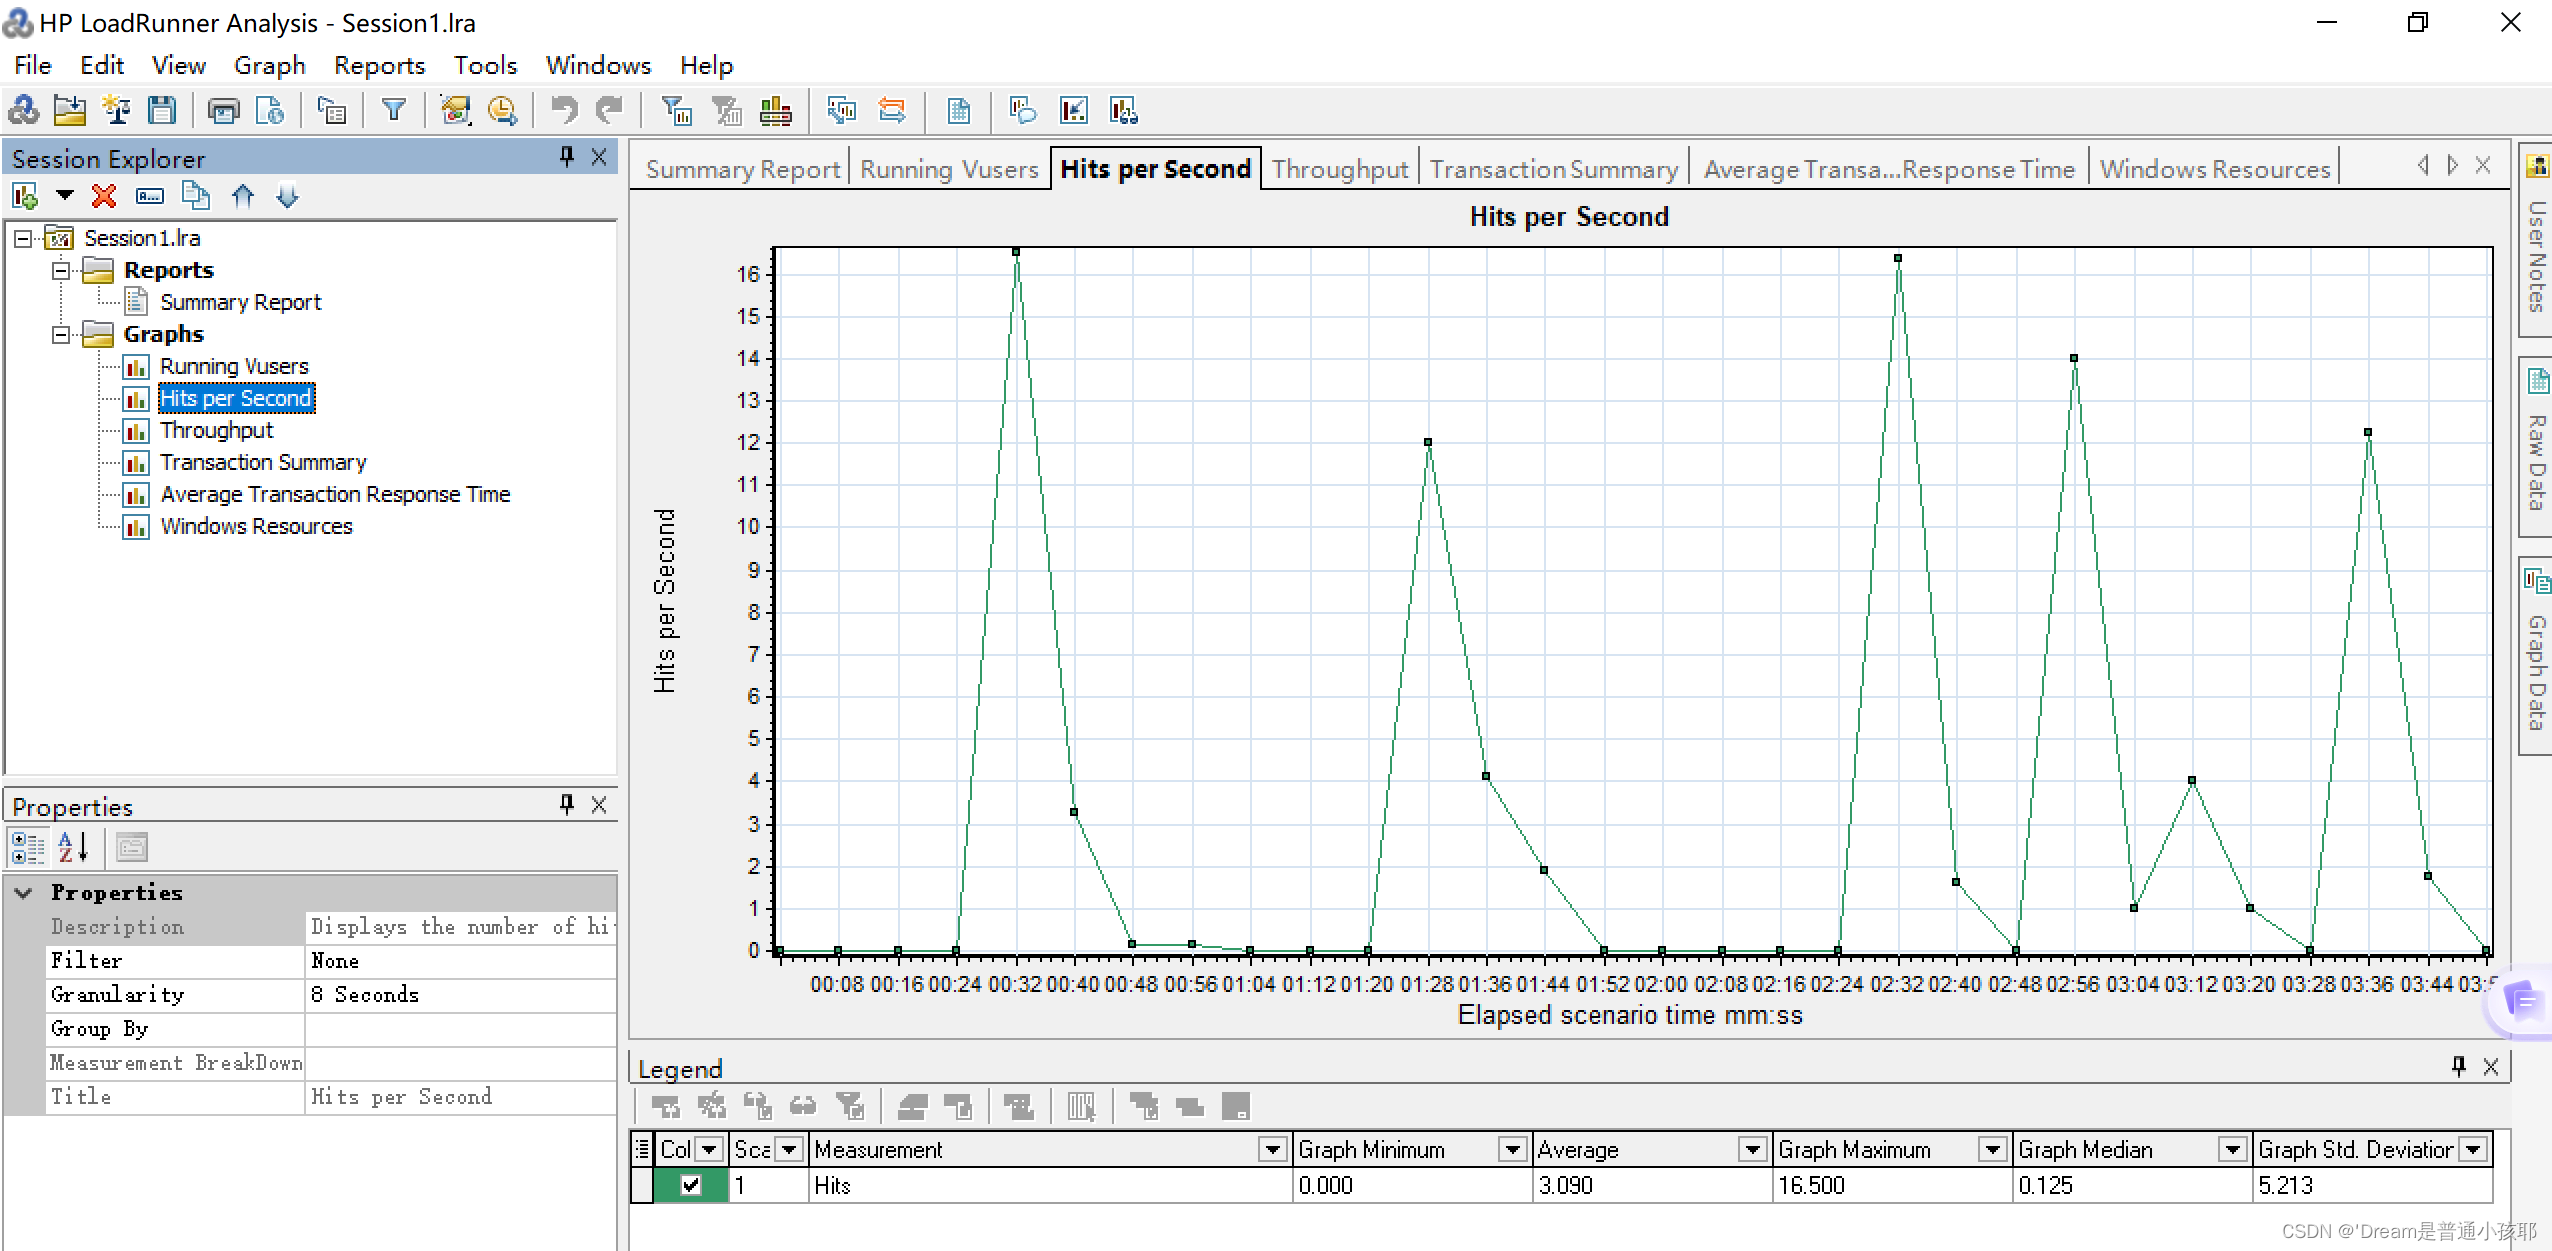Open the Graph Data side panel
Screen dimensions: 2552x1251
point(2536,656)
